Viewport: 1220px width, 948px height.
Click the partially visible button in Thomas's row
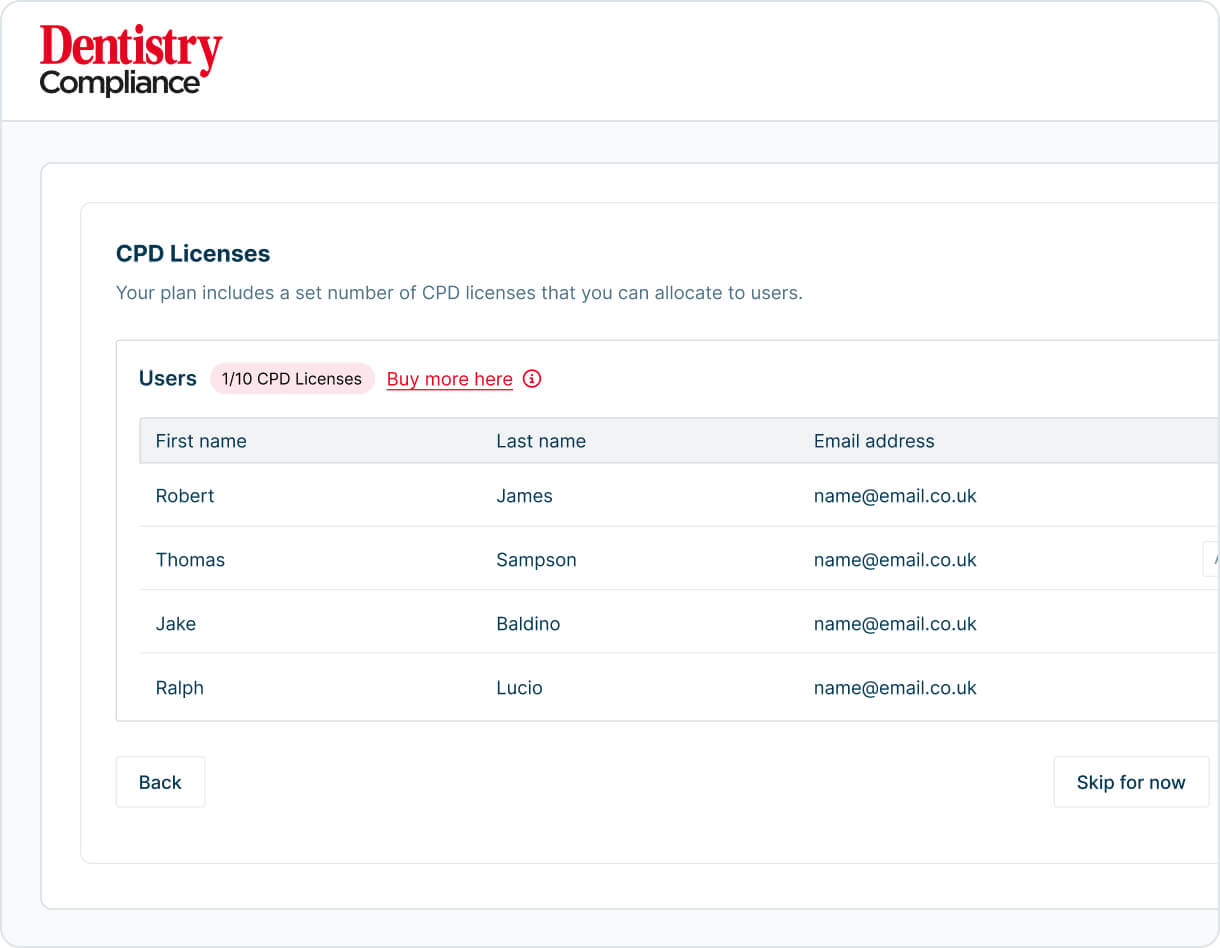pos(1211,559)
